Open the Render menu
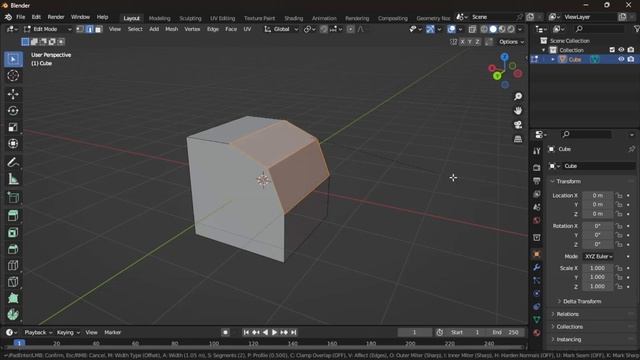 coord(56,17)
